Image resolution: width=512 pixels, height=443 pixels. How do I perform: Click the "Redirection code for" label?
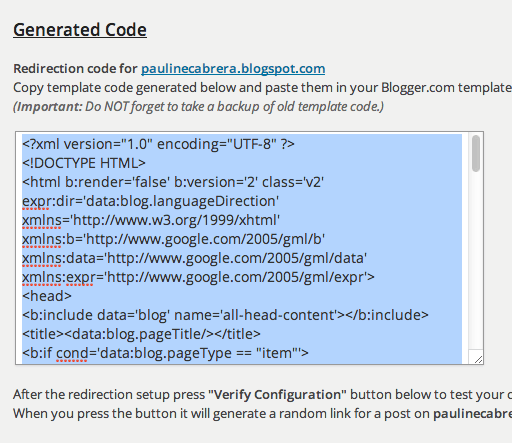click(x=75, y=69)
